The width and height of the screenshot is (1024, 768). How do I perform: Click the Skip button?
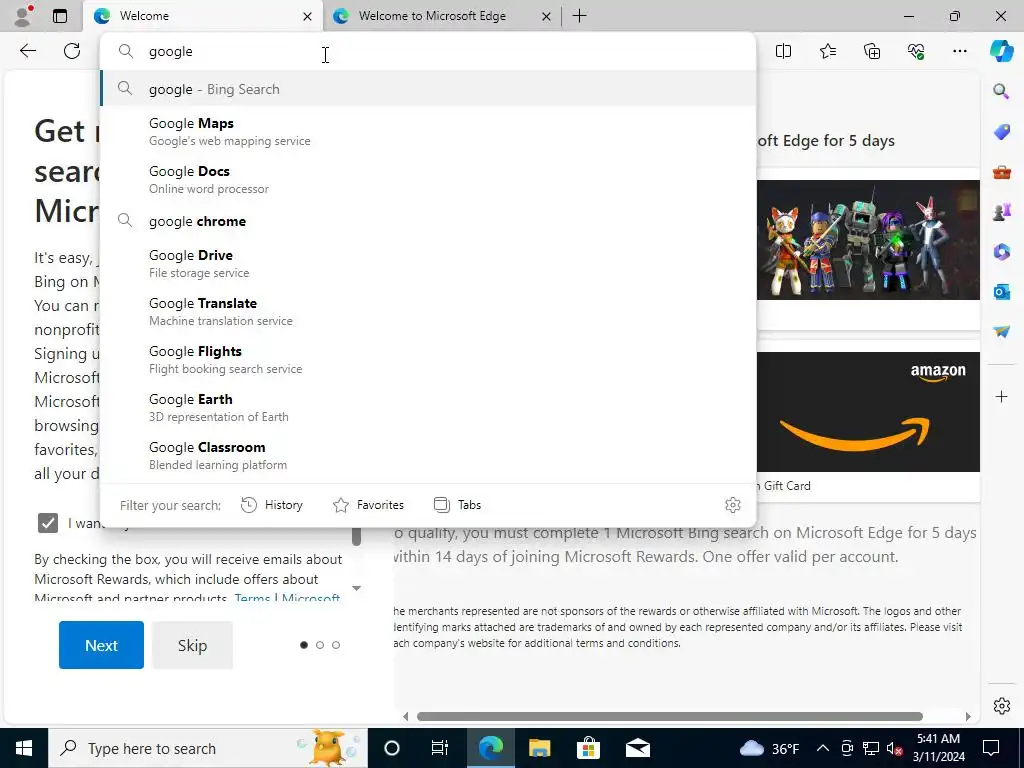[x=192, y=645]
